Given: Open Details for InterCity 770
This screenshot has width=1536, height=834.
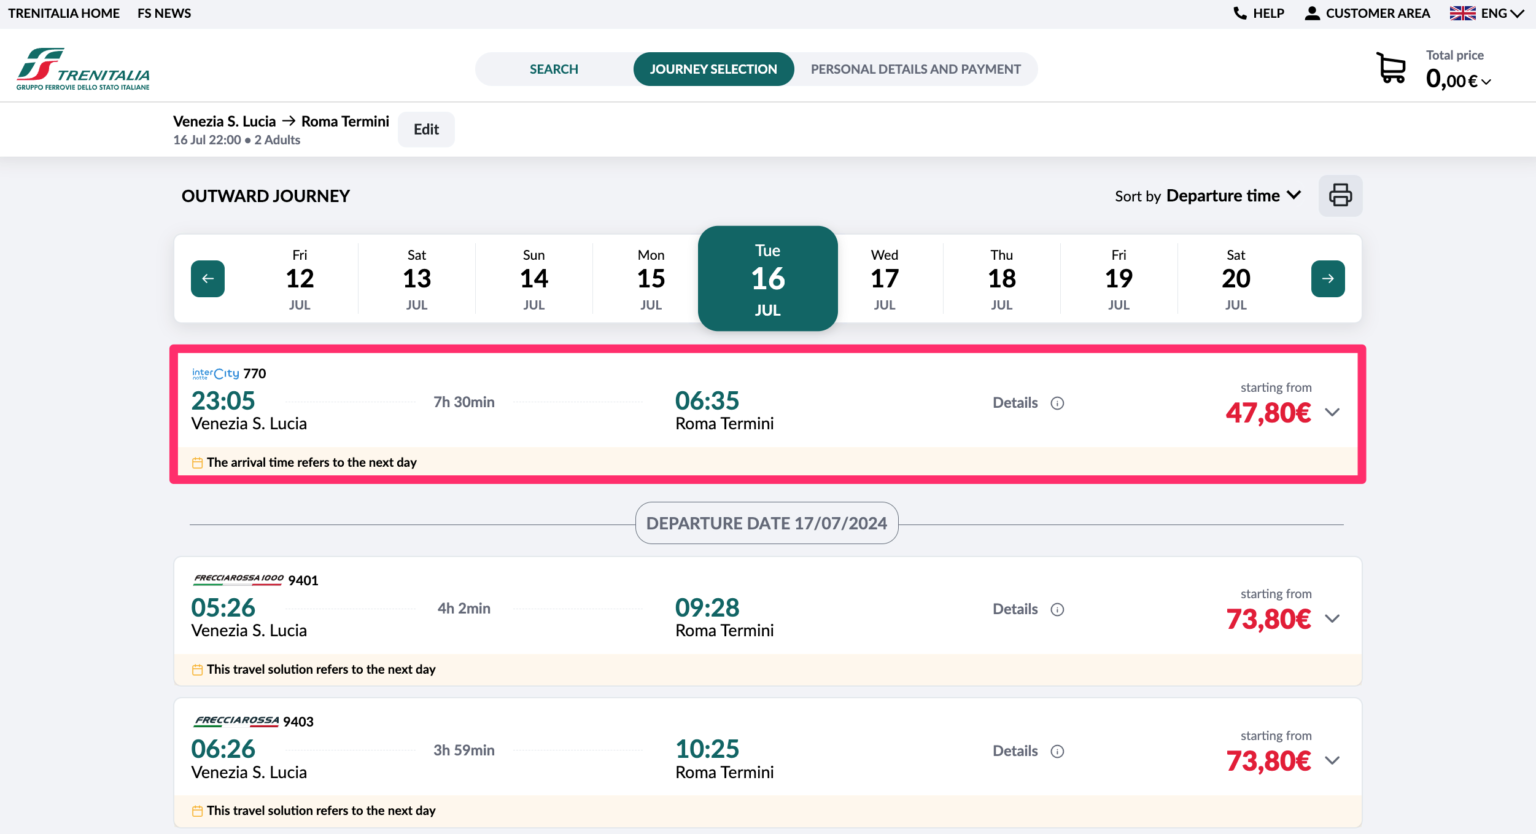Looking at the screenshot, I should (x=1015, y=403).
